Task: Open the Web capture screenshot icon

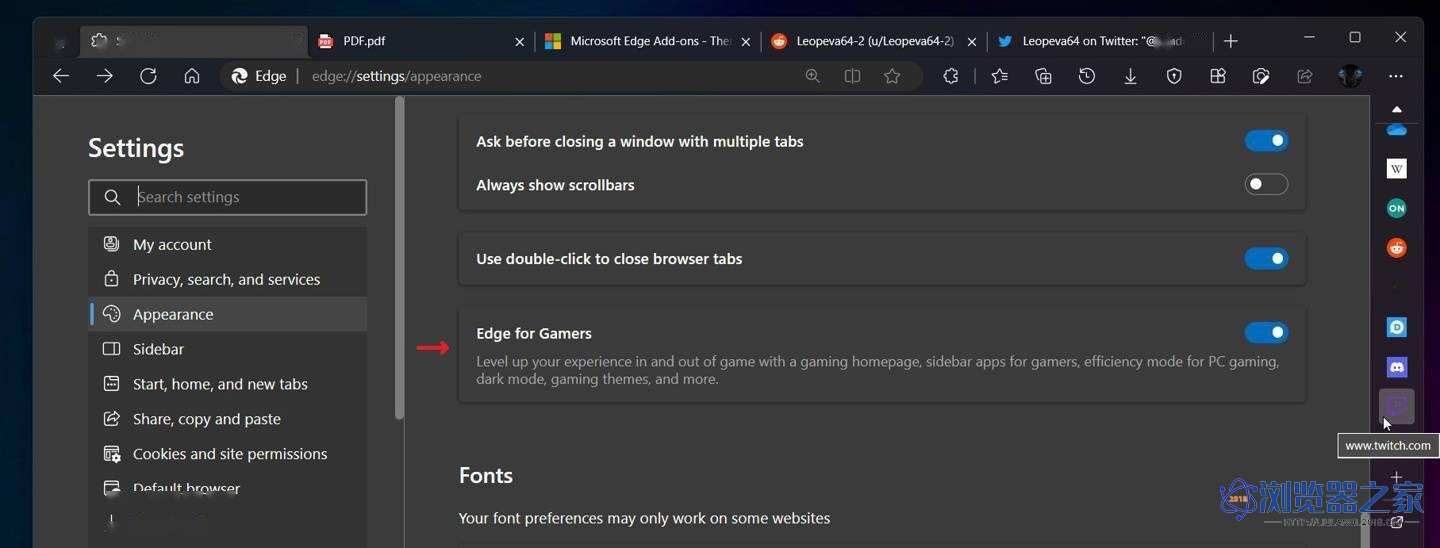Action: tap(1261, 76)
